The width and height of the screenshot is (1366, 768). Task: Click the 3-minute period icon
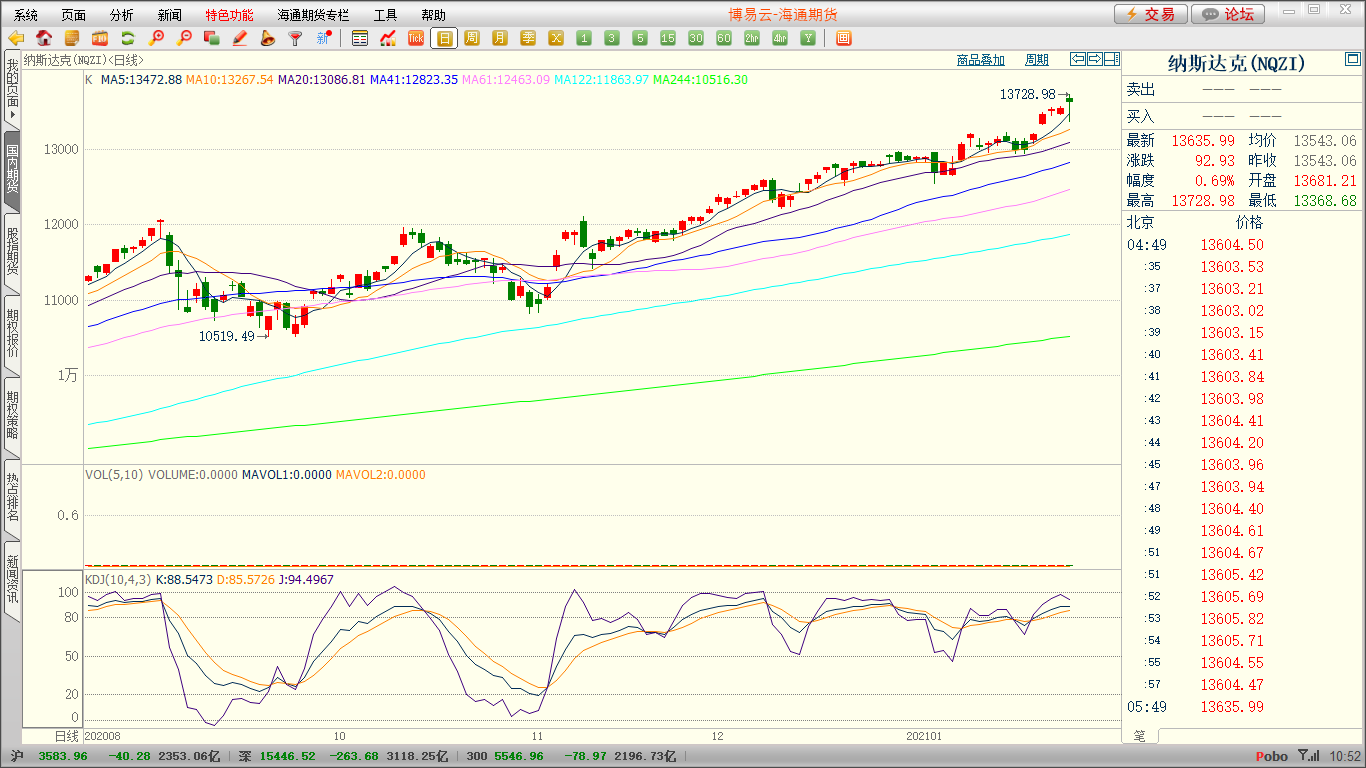point(612,38)
